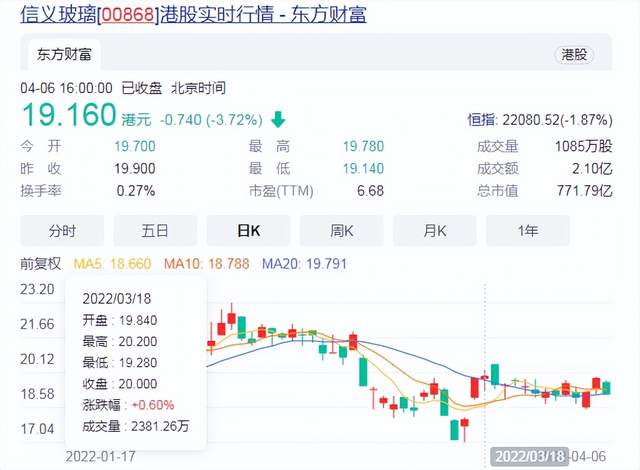Select the 月K monthly chart tab

pyautogui.click(x=434, y=231)
